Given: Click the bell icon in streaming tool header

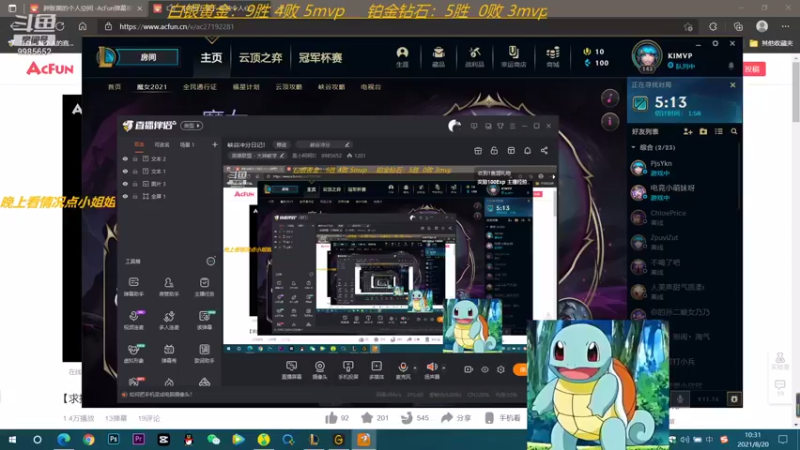Looking at the screenshot, I should point(528,151).
